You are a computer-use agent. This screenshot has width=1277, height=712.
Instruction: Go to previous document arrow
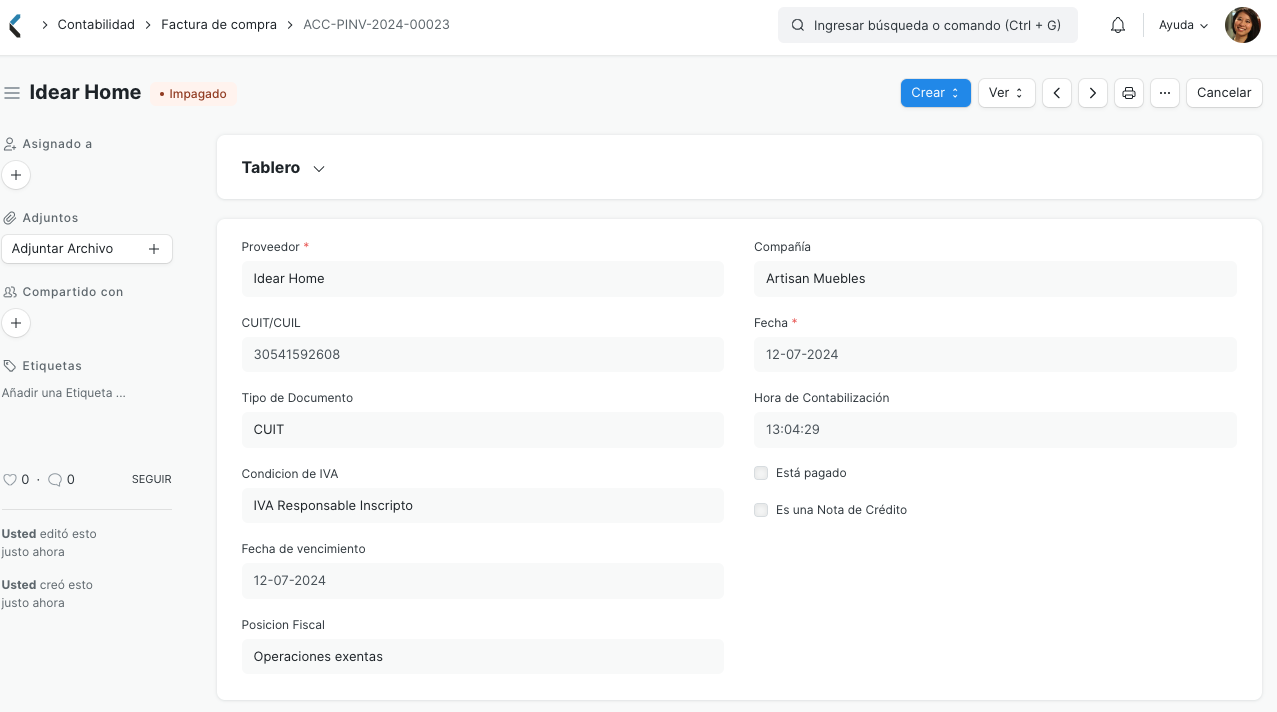(x=1057, y=93)
